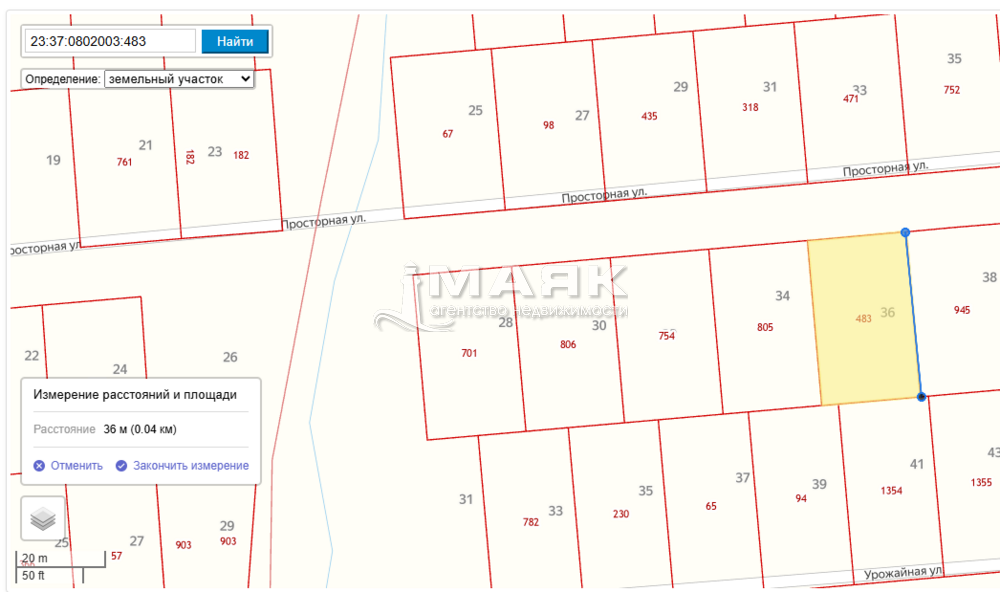Image resolution: width=1000 pixels, height=592 pixels.
Task: Focus the cadastral number search field
Action: pos(110,41)
